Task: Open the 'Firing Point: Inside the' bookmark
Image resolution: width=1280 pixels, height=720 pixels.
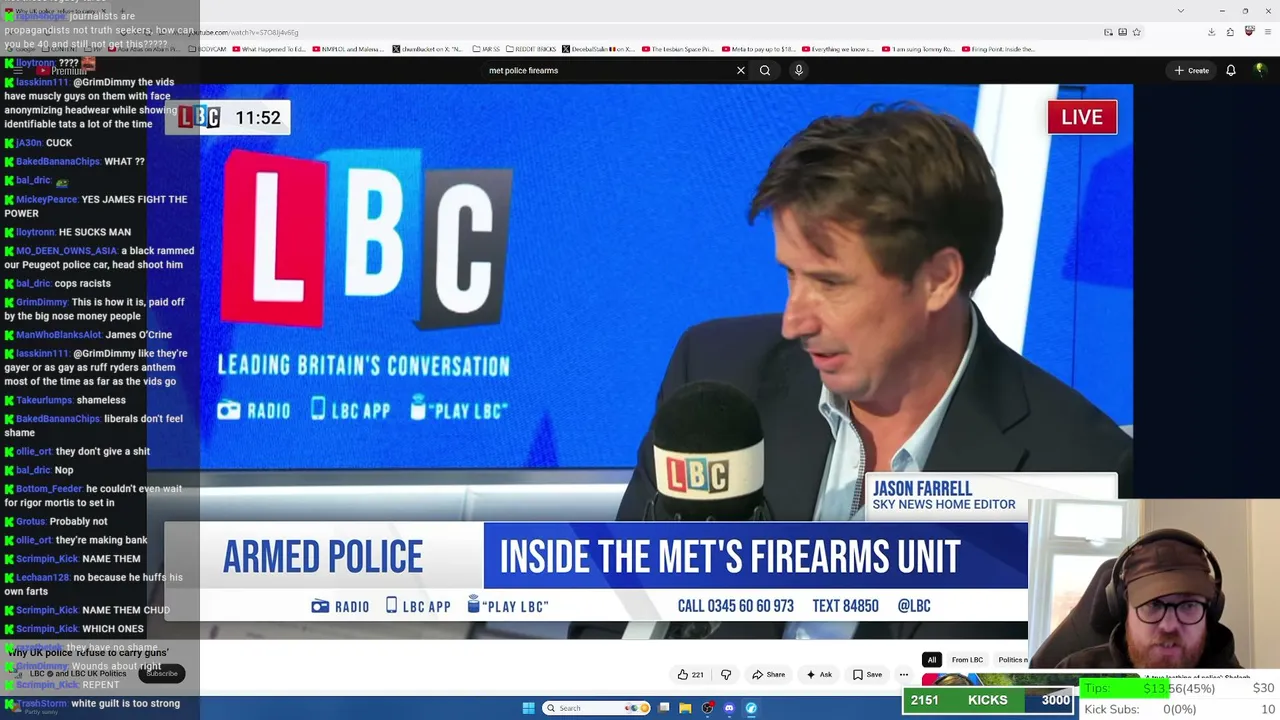Action: 998,49
